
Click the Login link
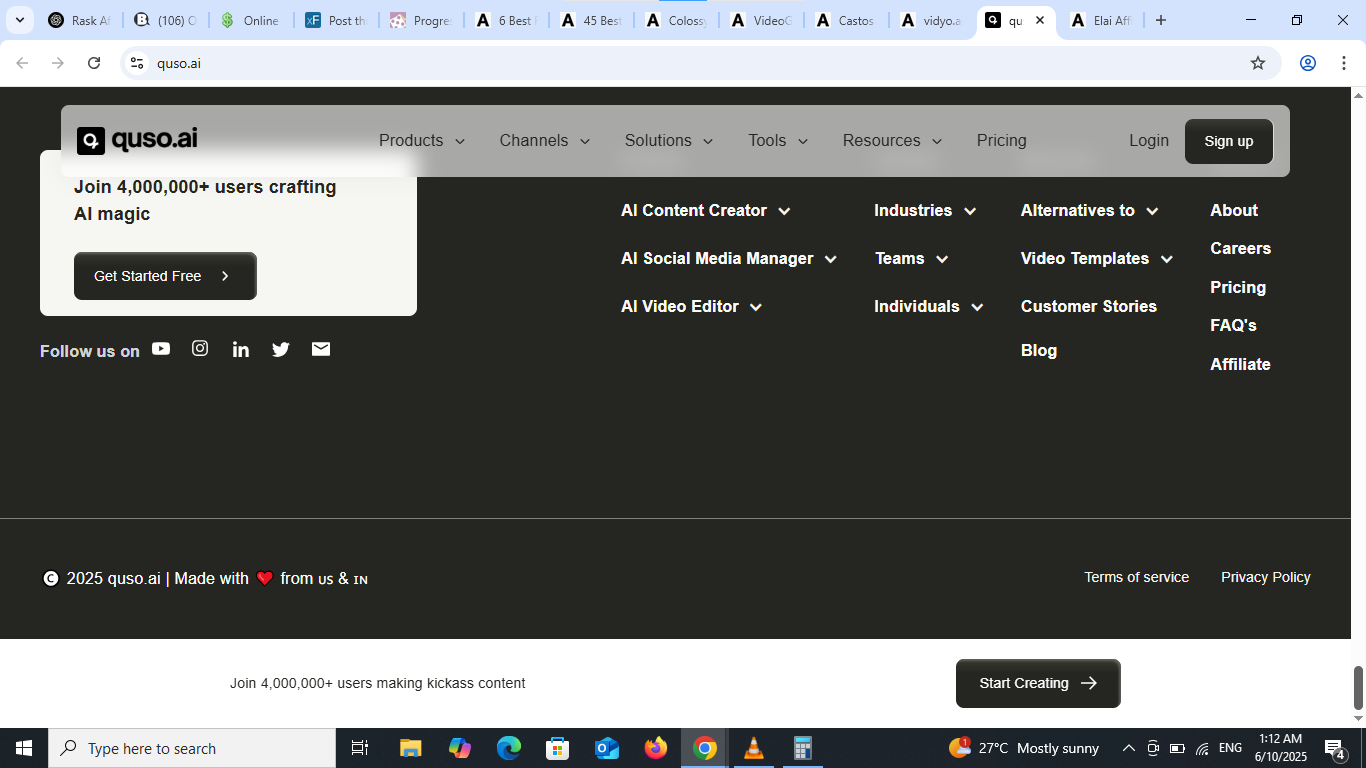point(1149,141)
